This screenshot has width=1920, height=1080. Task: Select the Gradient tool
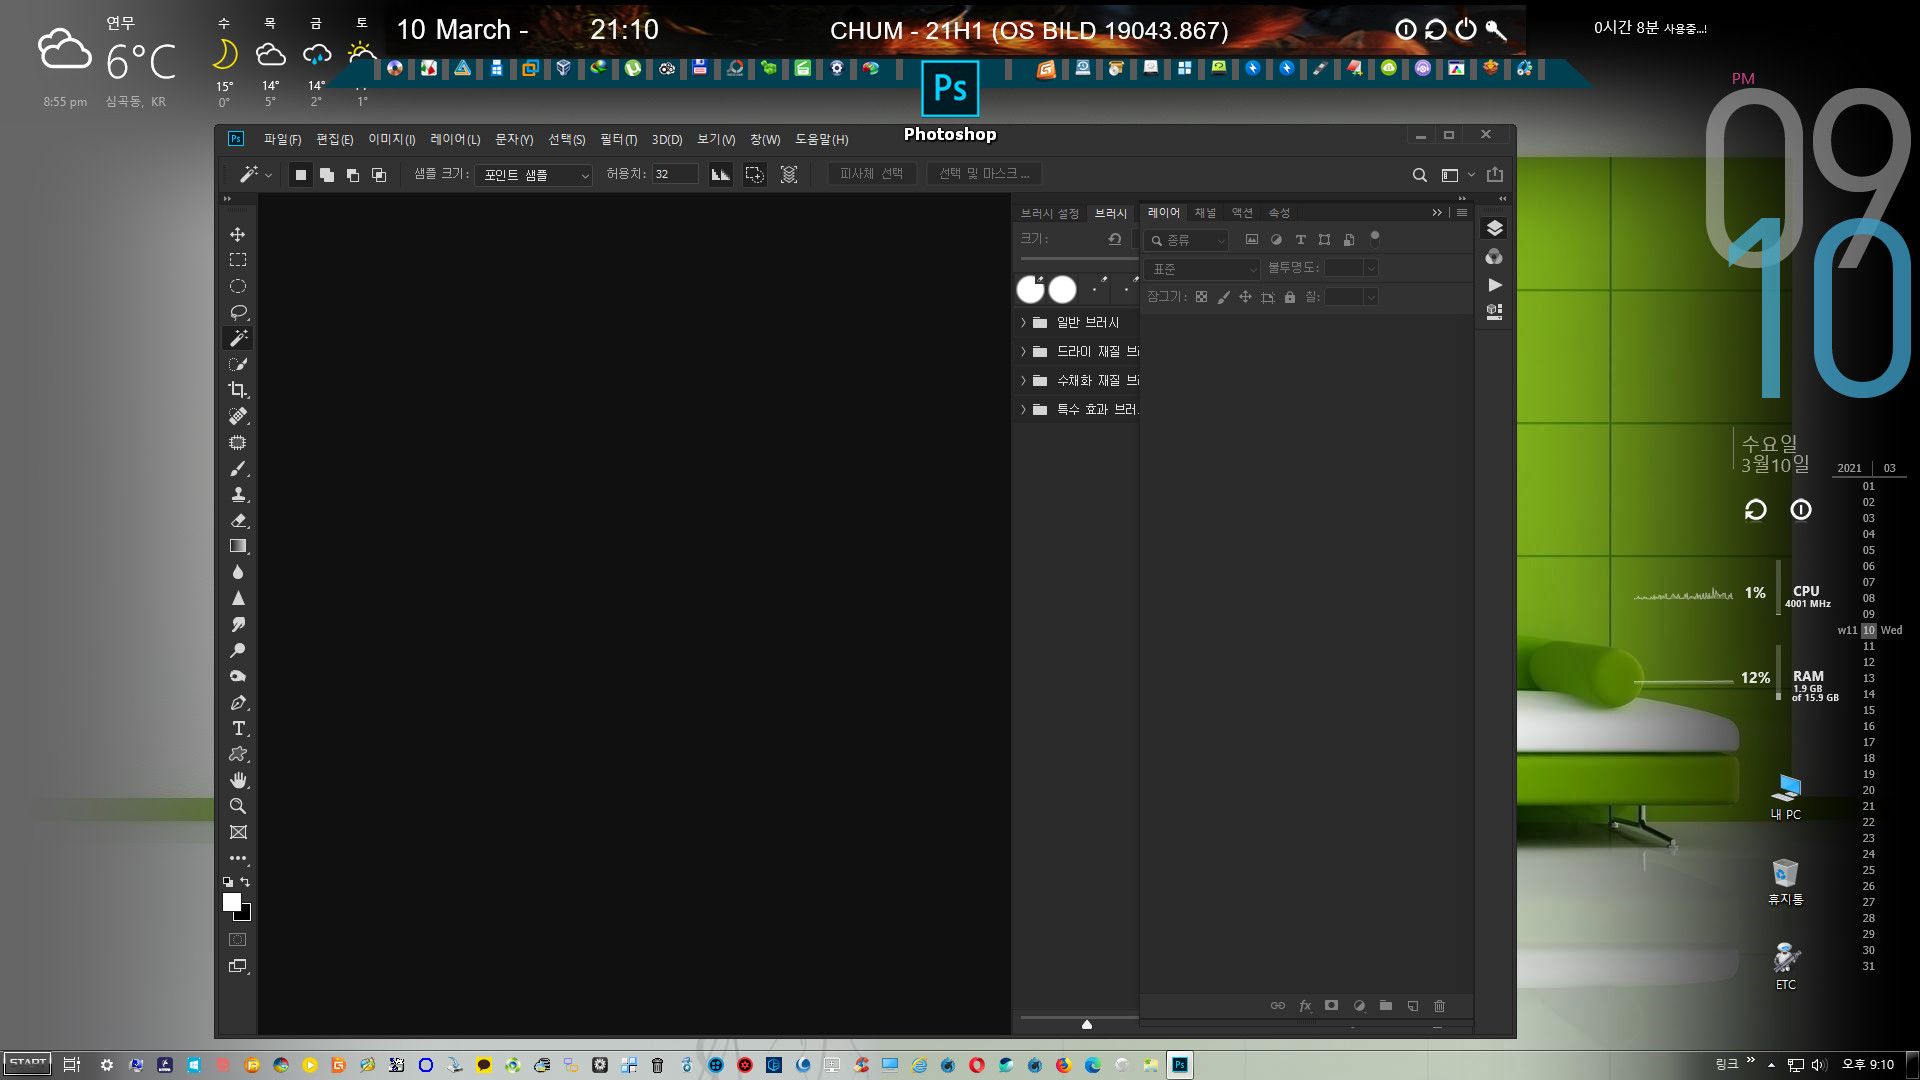[238, 546]
